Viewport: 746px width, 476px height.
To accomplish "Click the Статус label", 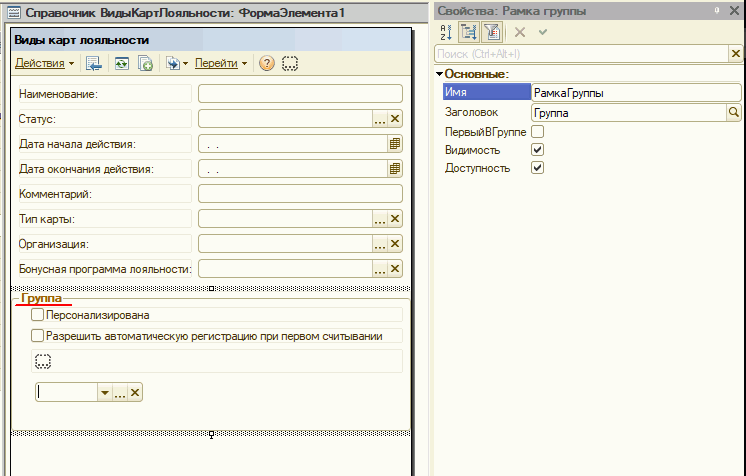I will tap(37, 119).
